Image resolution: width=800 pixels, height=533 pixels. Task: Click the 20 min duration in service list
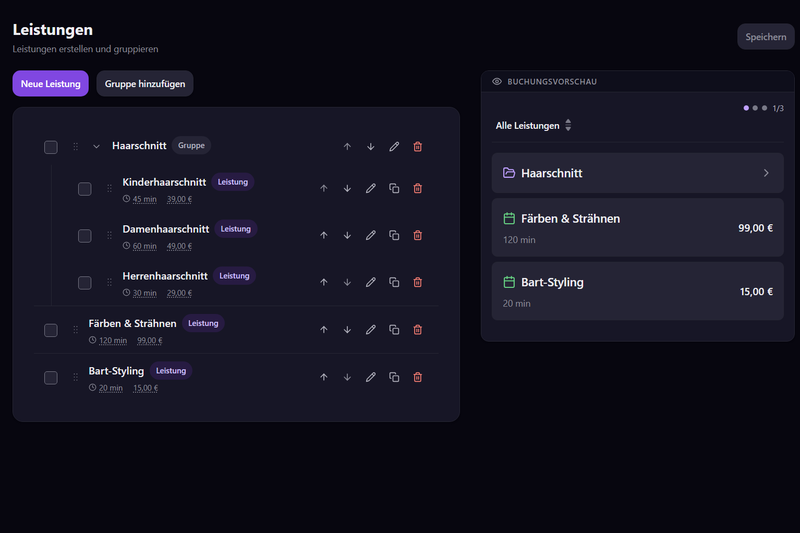point(111,388)
